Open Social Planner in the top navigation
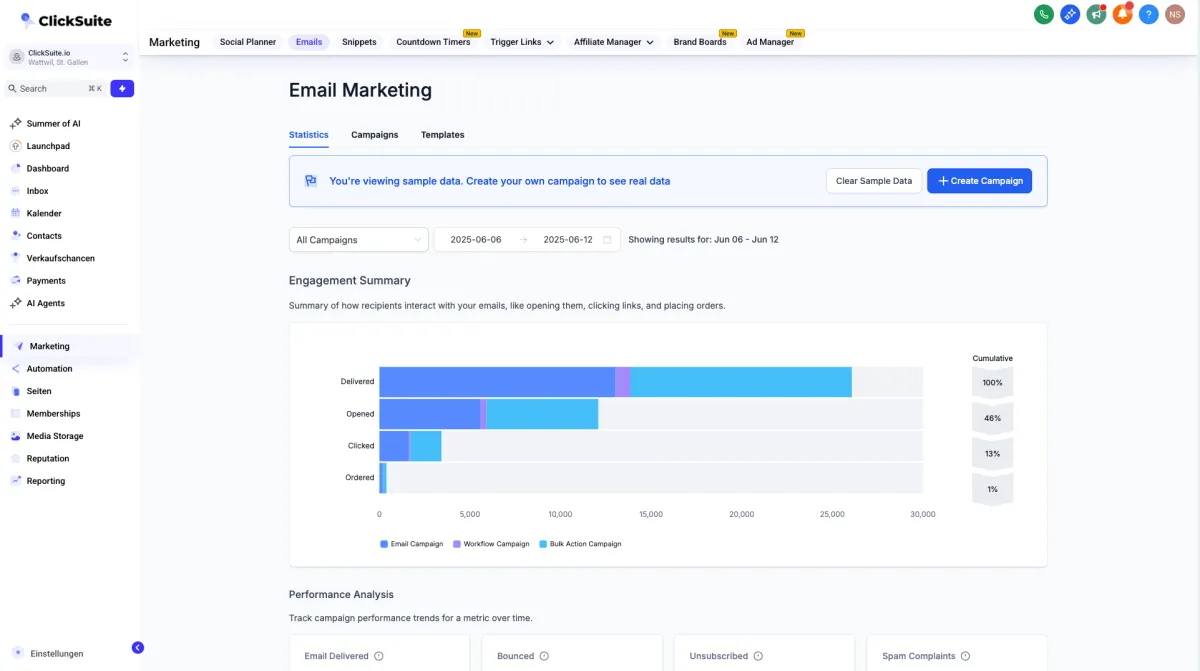1200x671 pixels. (248, 42)
